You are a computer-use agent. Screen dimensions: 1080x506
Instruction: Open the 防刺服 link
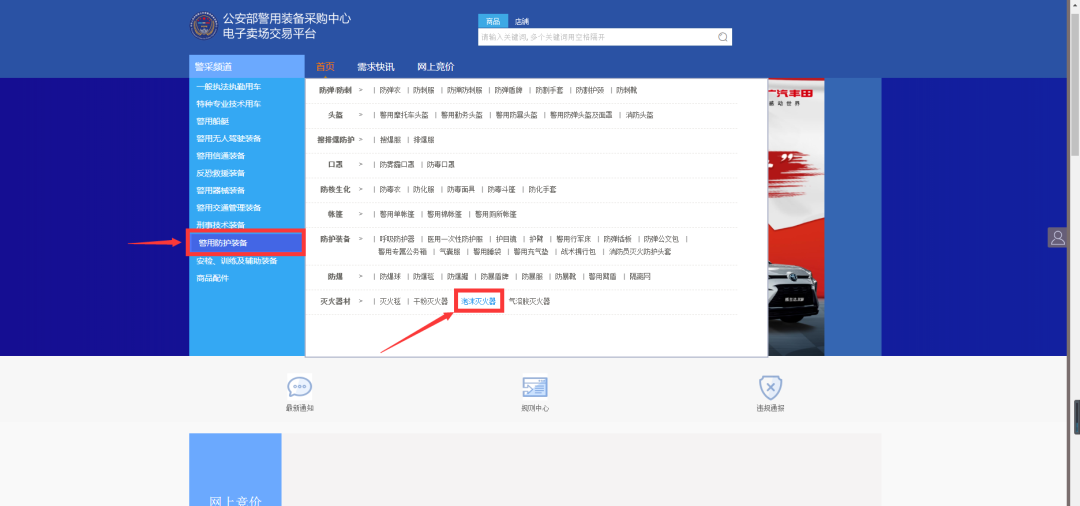pyautogui.click(x=424, y=90)
